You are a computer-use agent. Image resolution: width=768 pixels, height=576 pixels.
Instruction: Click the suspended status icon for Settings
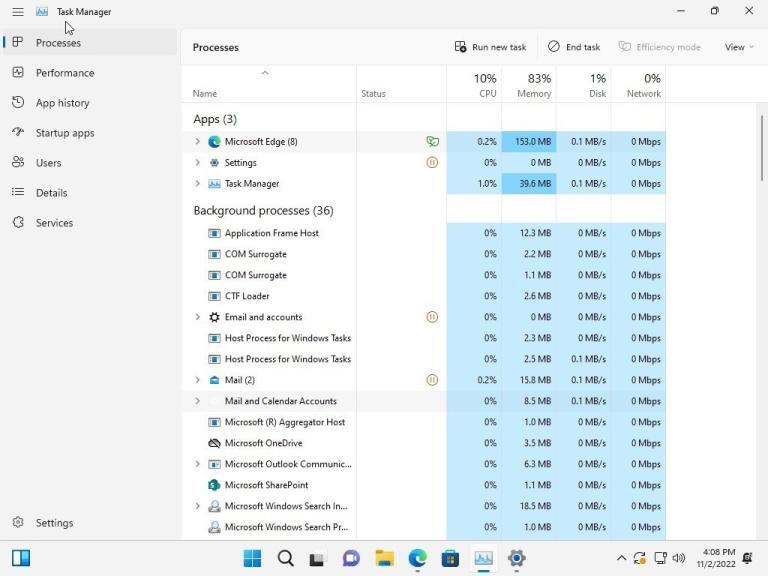point(432,163)
